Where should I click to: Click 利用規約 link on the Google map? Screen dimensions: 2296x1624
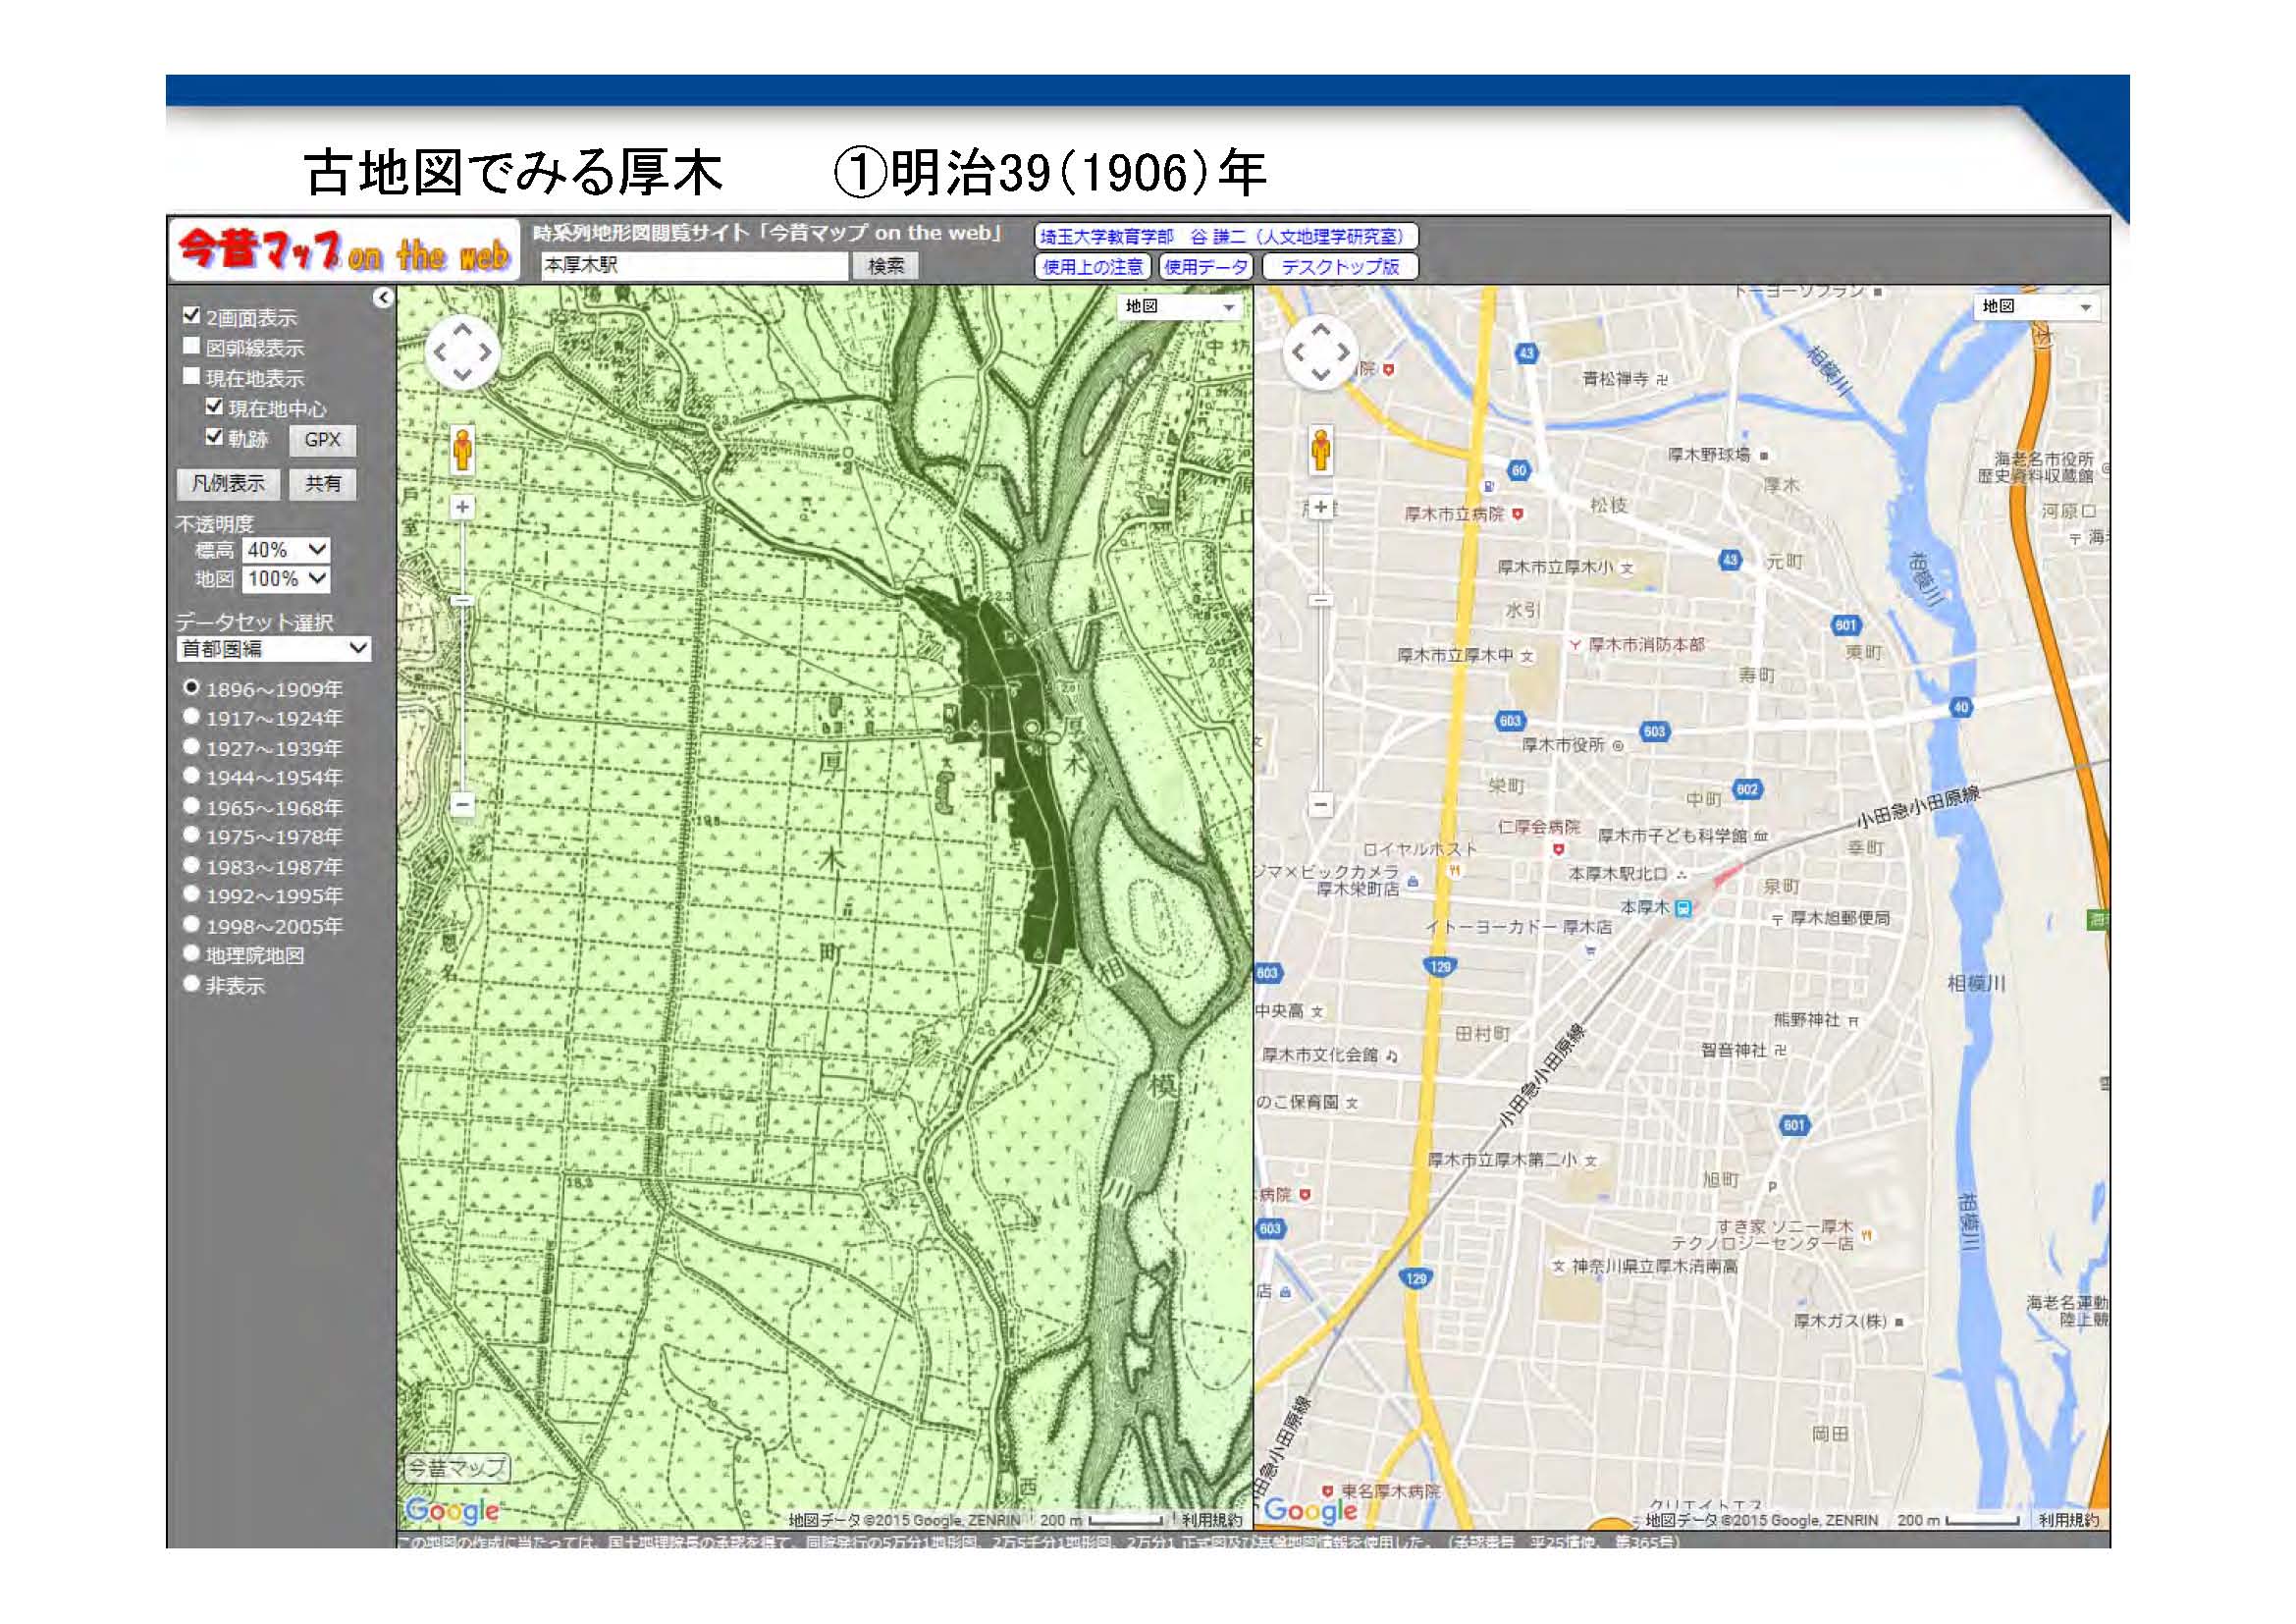2069,1520
